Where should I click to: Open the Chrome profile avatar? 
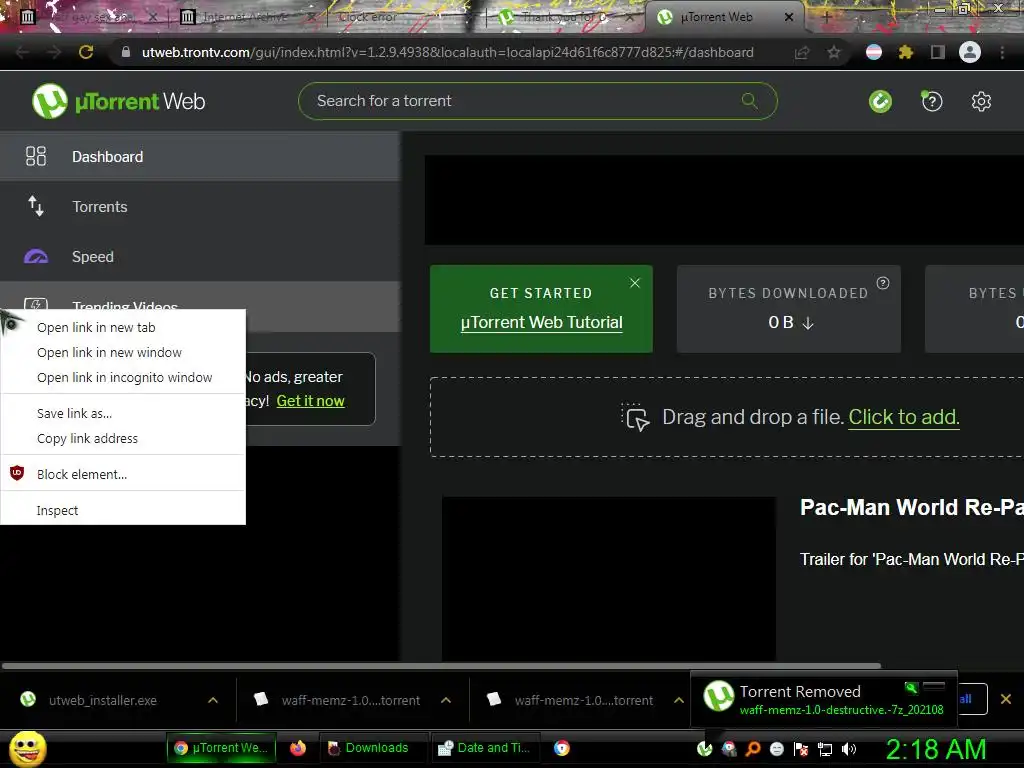coord(970,52)
